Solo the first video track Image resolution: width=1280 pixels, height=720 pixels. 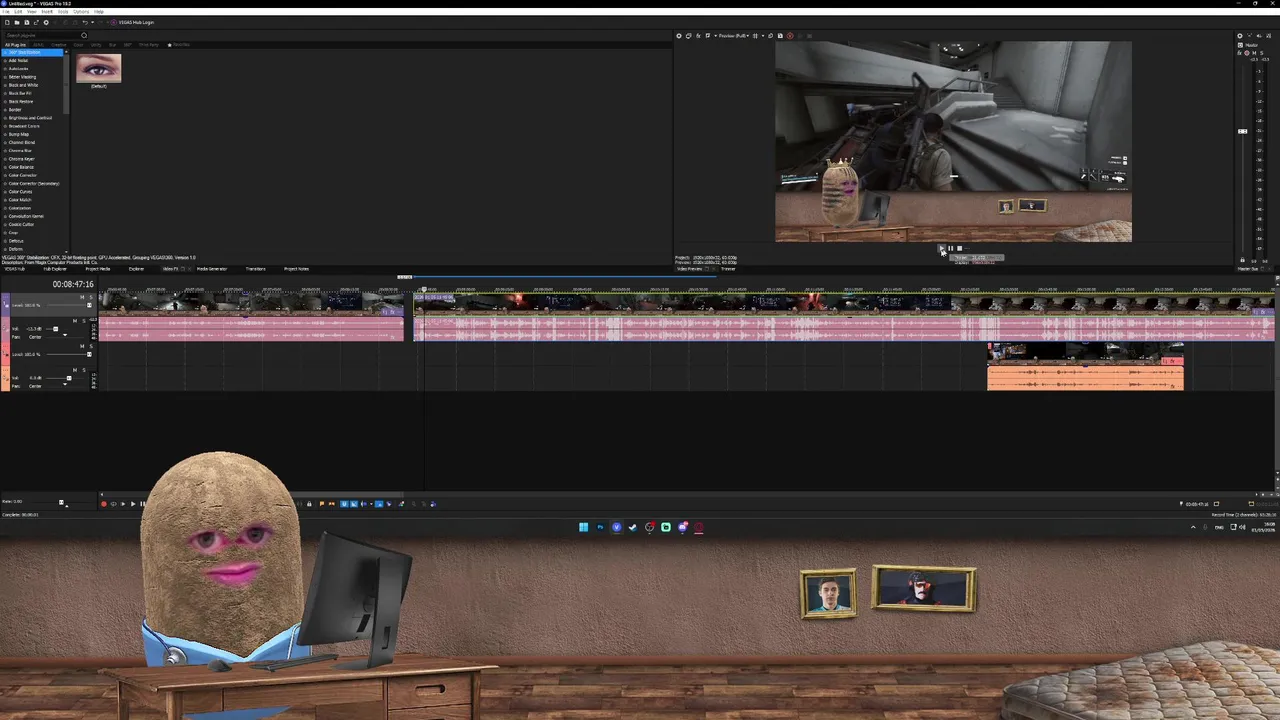click(91, 297)
